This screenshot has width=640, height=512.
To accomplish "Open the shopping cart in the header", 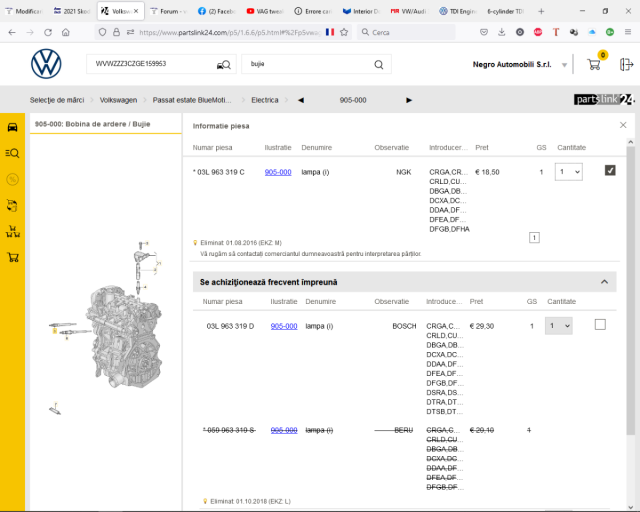I will [x=594, y=64].
